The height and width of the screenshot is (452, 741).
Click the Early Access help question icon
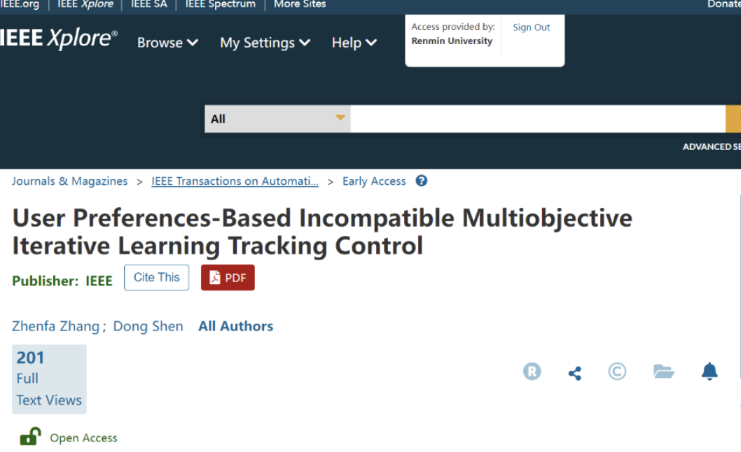click(x=421, y=181)
